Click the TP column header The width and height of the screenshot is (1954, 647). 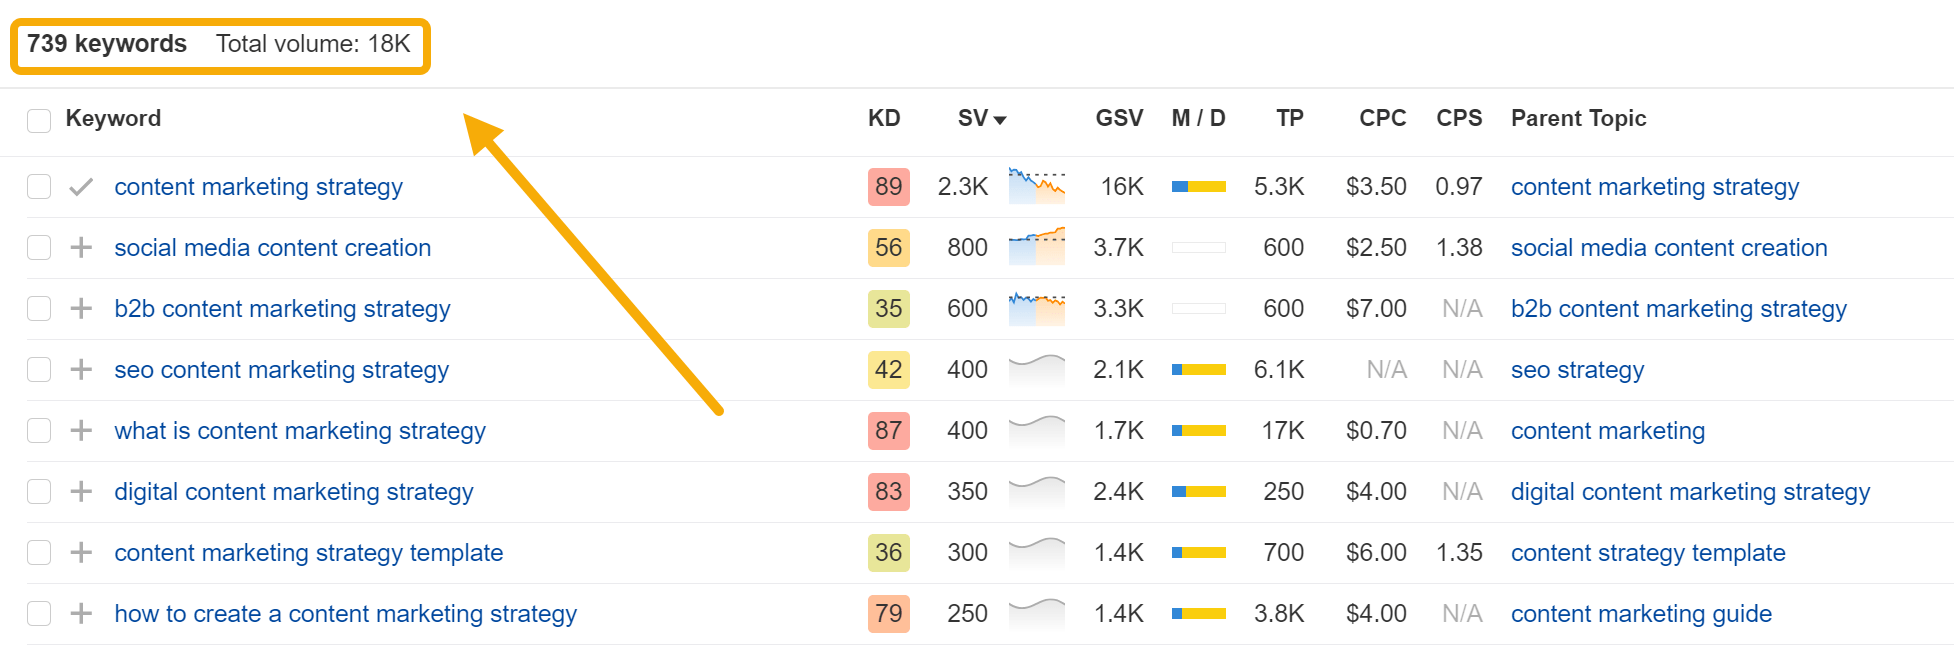click(x=1289, y=119)
